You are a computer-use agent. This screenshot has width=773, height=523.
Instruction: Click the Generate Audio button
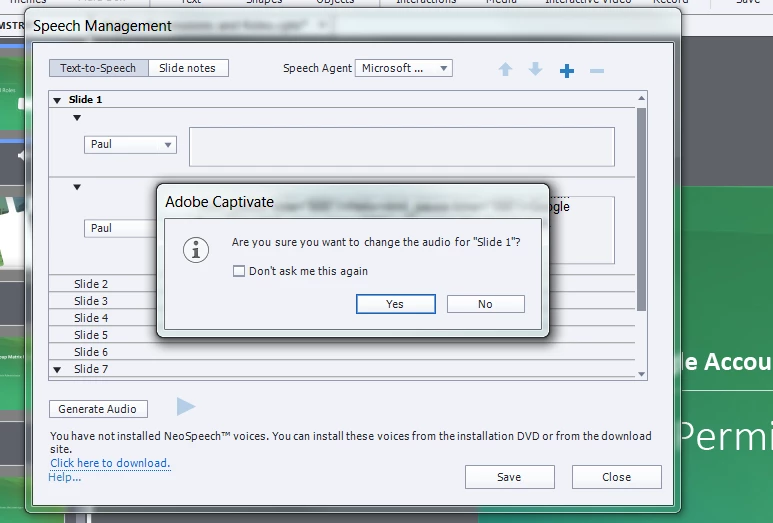(x=98, y=409)
